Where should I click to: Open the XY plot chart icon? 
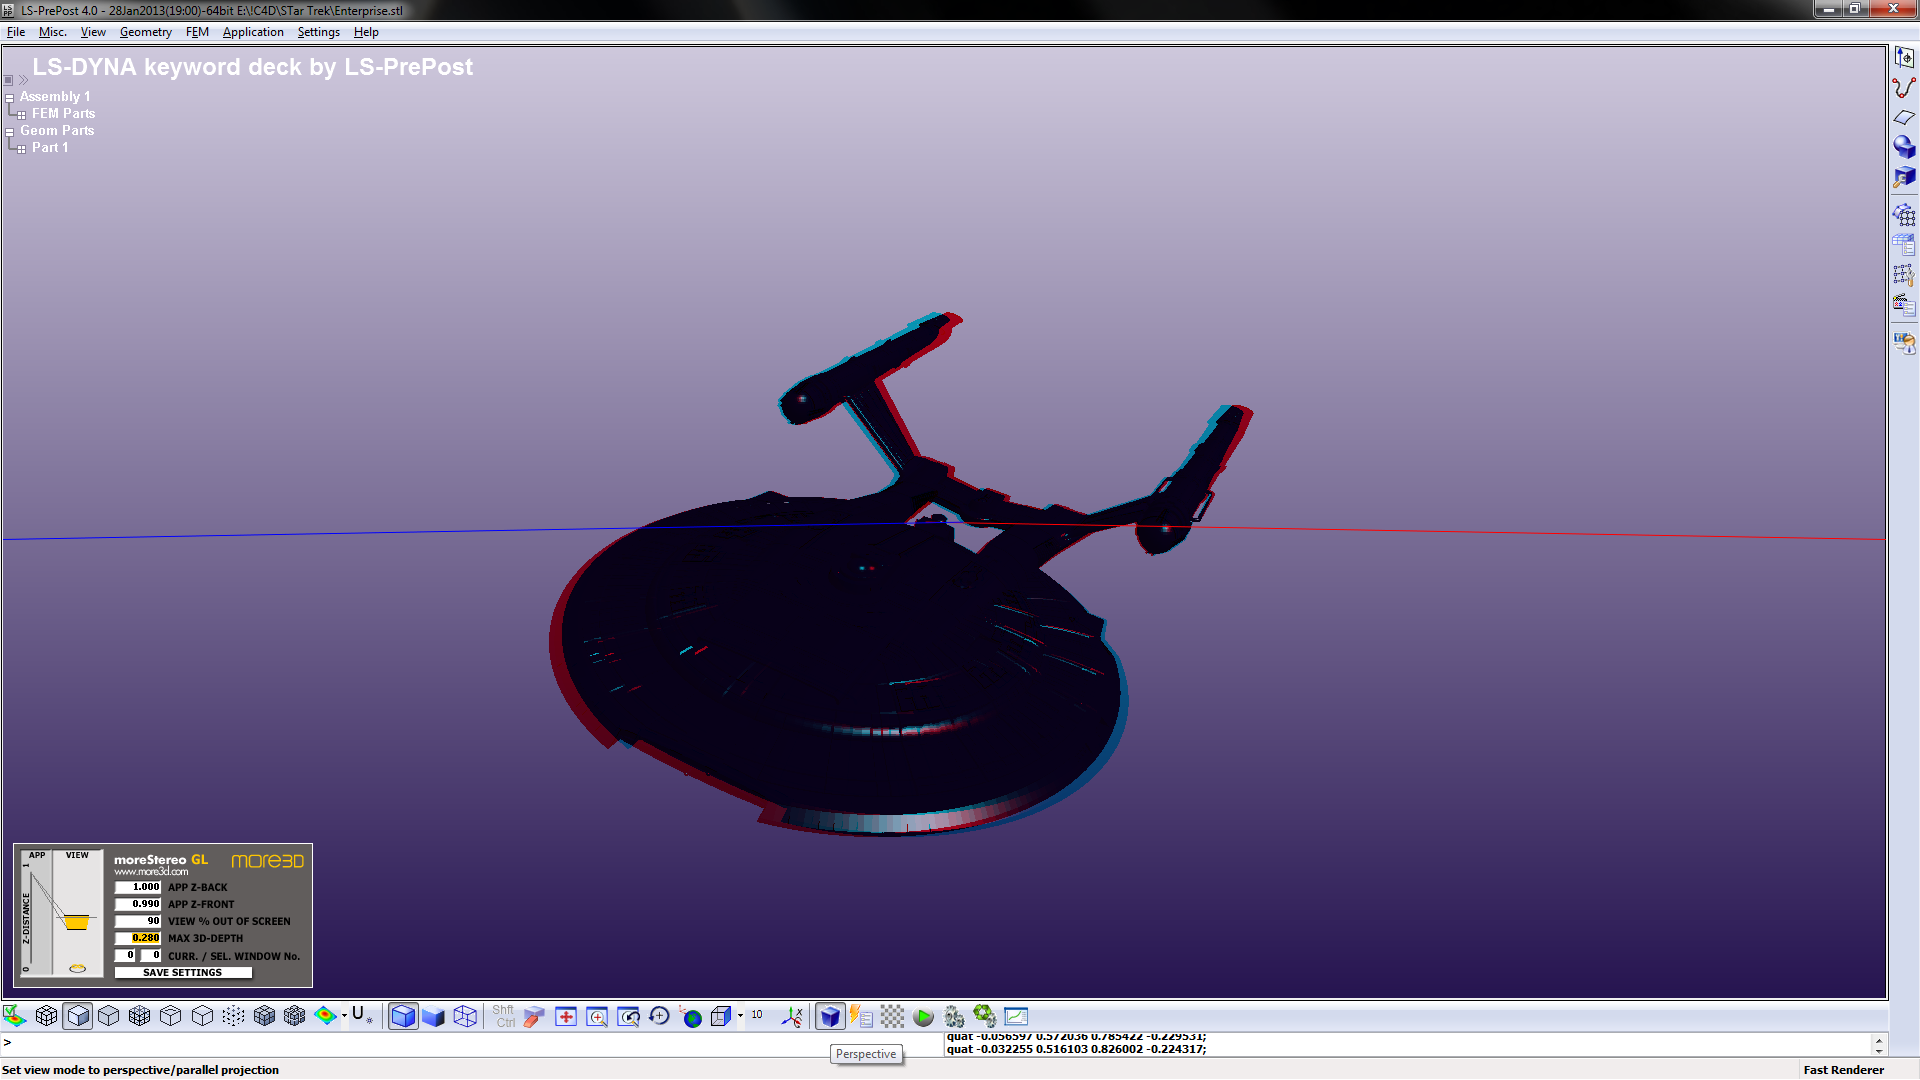pos(1016,1016)
